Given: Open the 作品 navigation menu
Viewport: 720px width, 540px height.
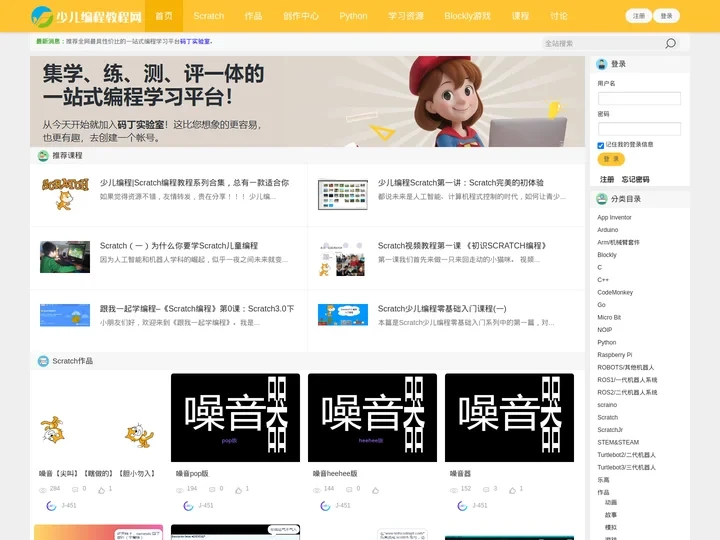Looking at the screenshot, I should (253, 16).
